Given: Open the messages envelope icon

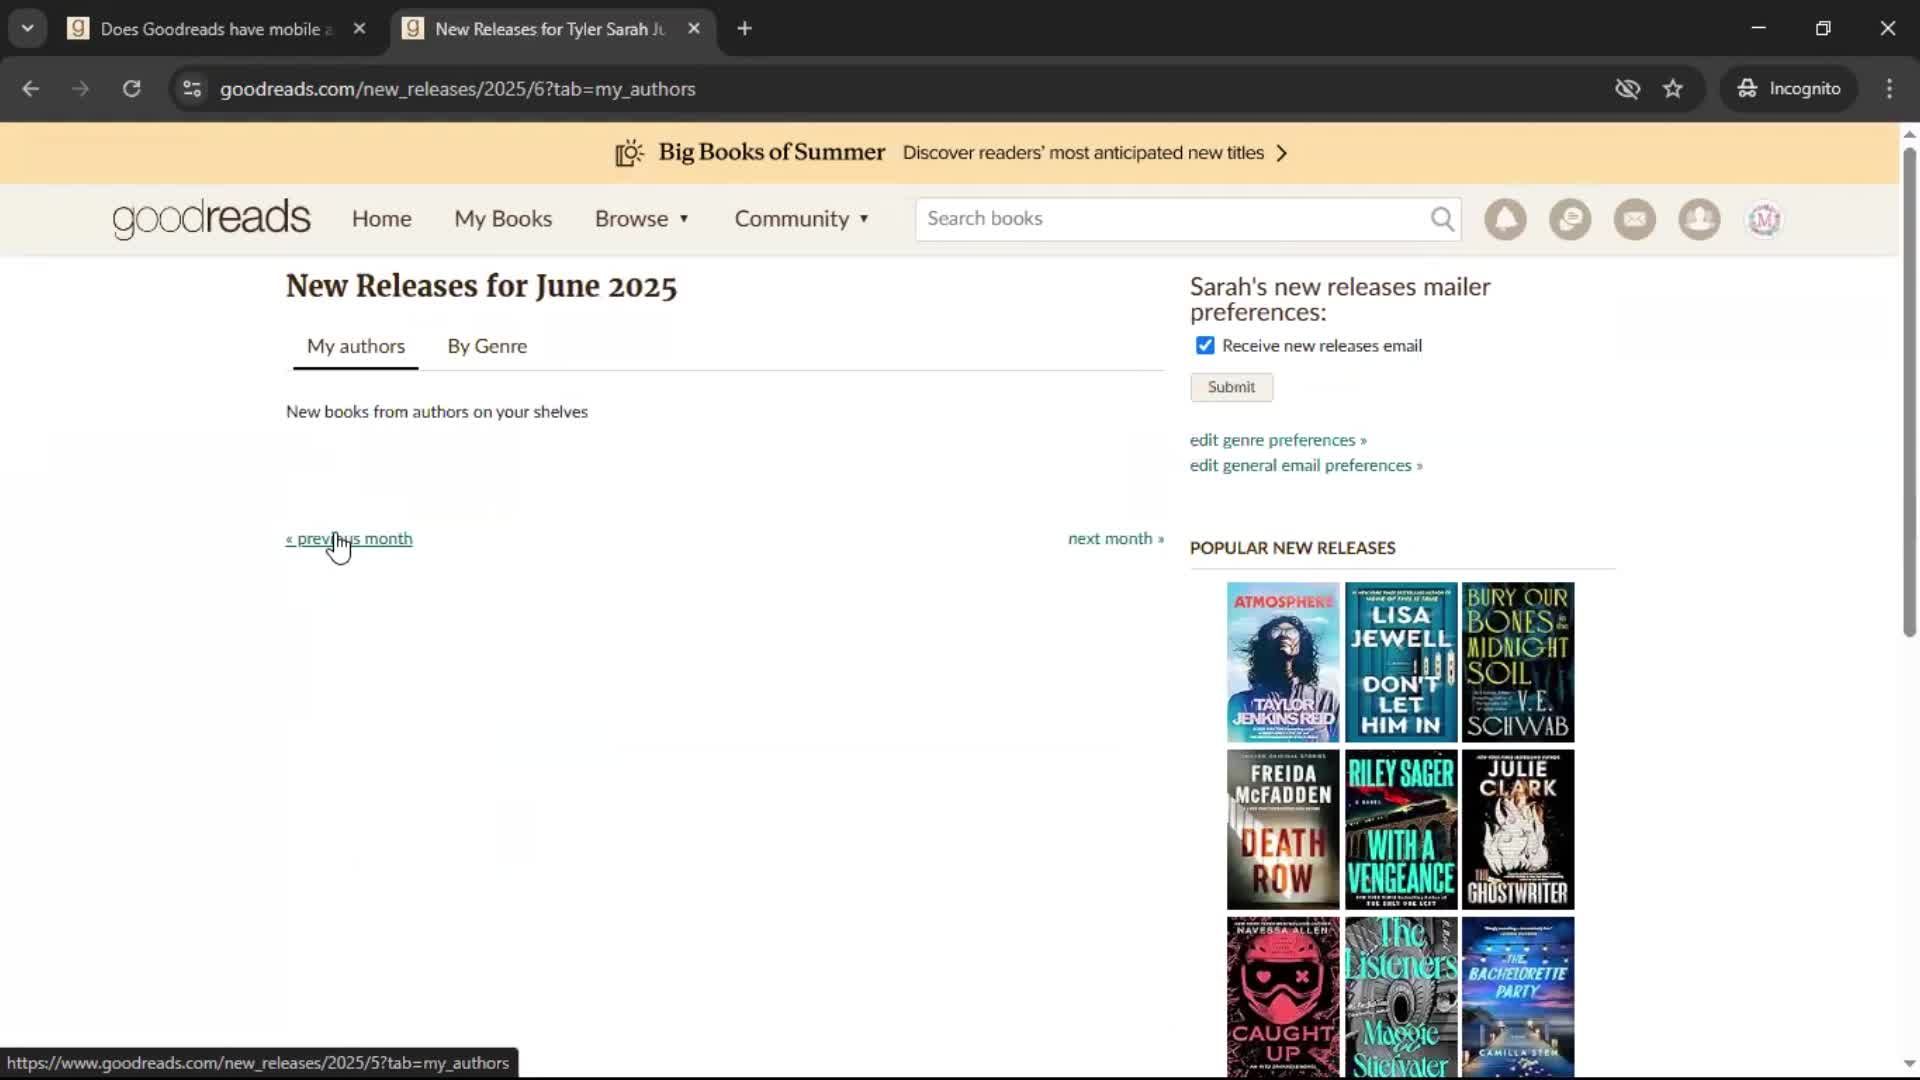Looking at the screenshot, I should [x=1635, y=219].
